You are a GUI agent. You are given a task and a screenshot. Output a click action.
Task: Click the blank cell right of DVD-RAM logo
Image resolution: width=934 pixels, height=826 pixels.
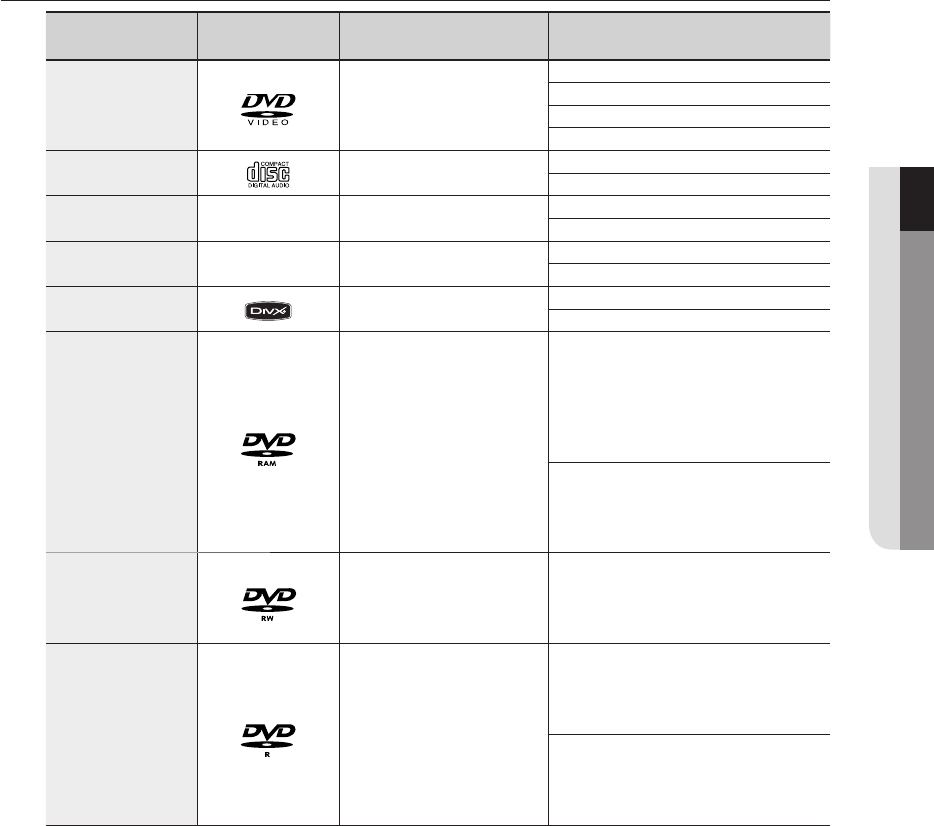(x=443, y=442)
